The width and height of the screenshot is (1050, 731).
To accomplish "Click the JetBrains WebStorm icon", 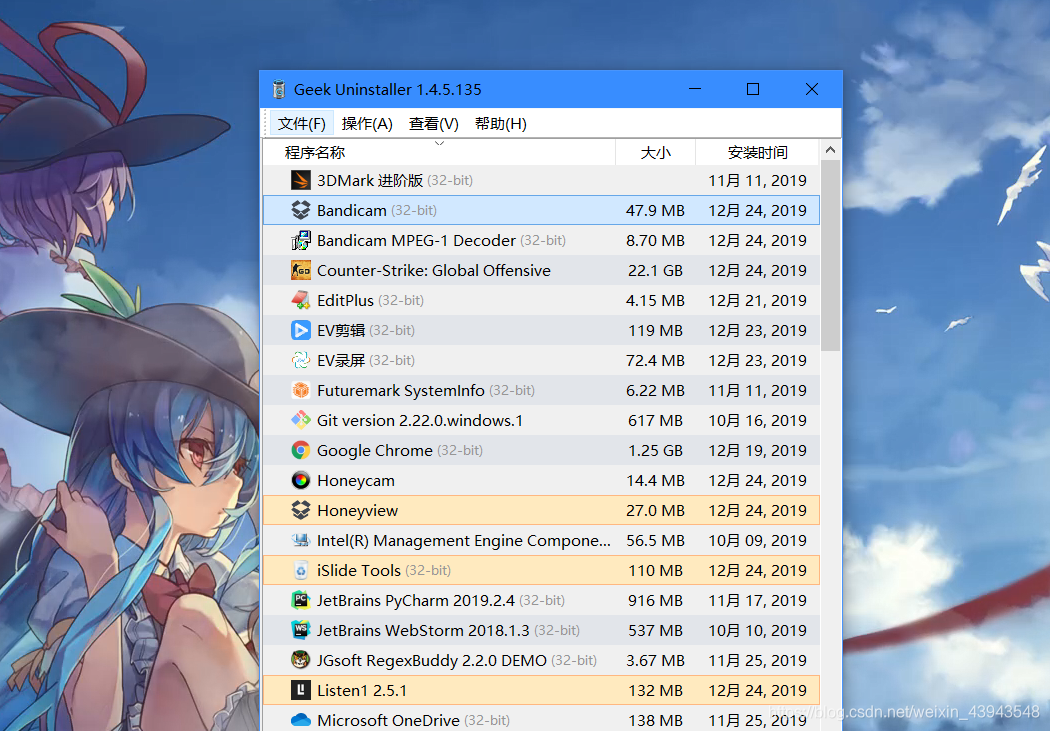I will pyautogui.click(x=301, y=630).
